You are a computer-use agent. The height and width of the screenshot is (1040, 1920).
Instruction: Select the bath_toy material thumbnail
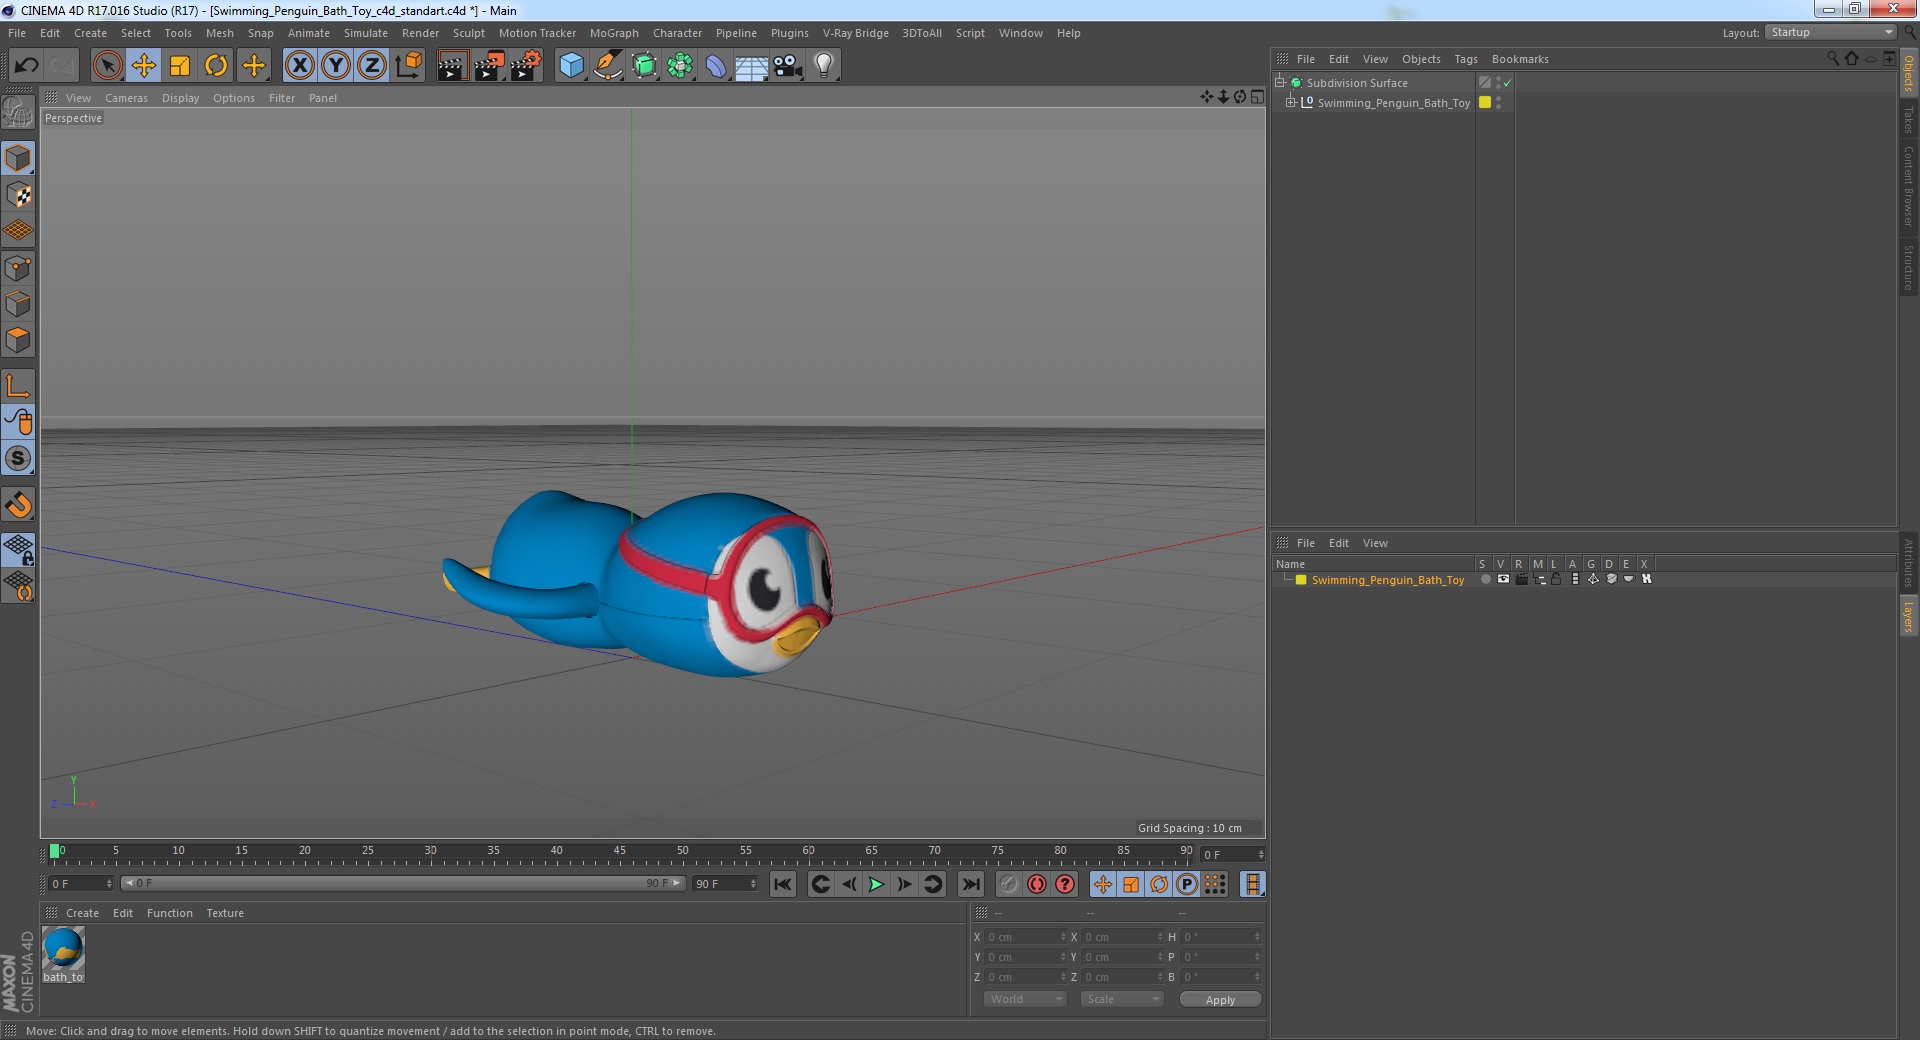[63, 954]
